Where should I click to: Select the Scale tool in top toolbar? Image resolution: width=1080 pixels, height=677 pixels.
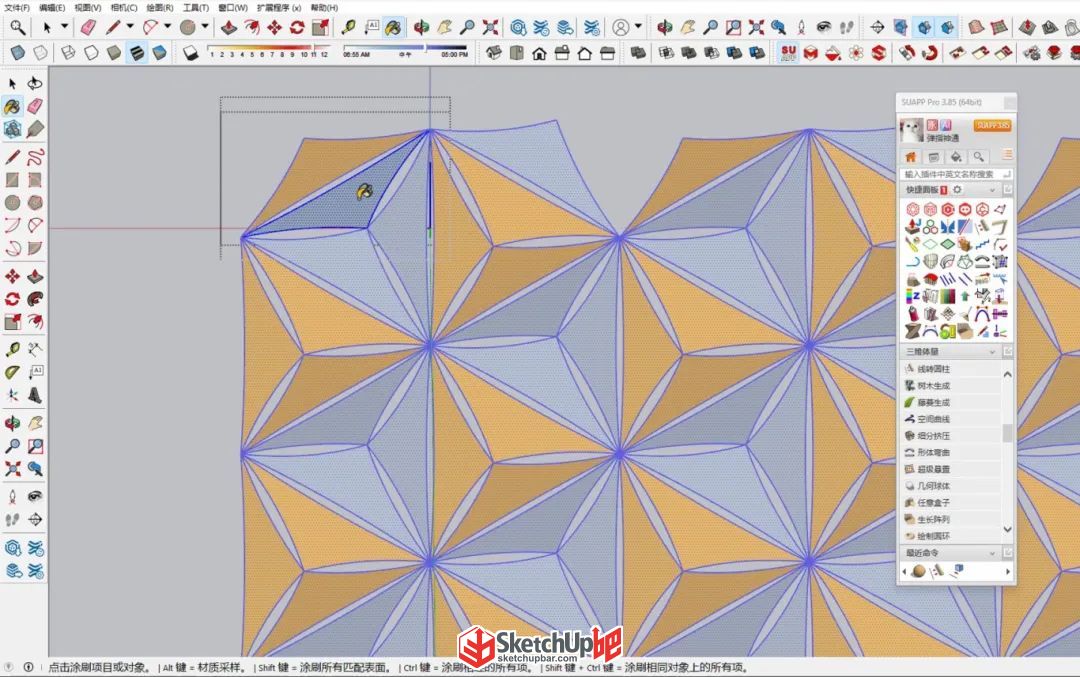[x=320, y=28]
